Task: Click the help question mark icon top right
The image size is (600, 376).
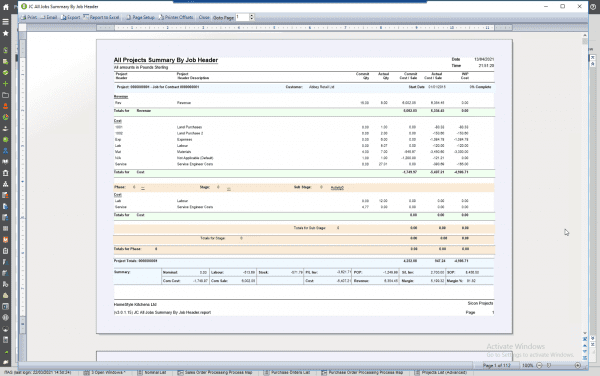Action: (x=593, y=7)
